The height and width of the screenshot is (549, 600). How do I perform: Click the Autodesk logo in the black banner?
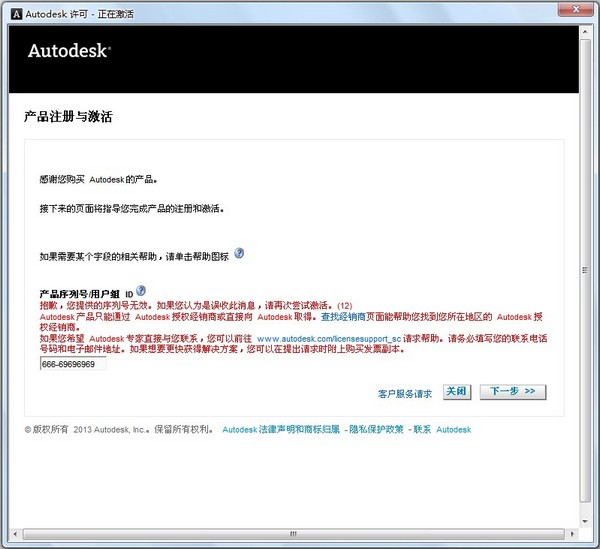69,51
